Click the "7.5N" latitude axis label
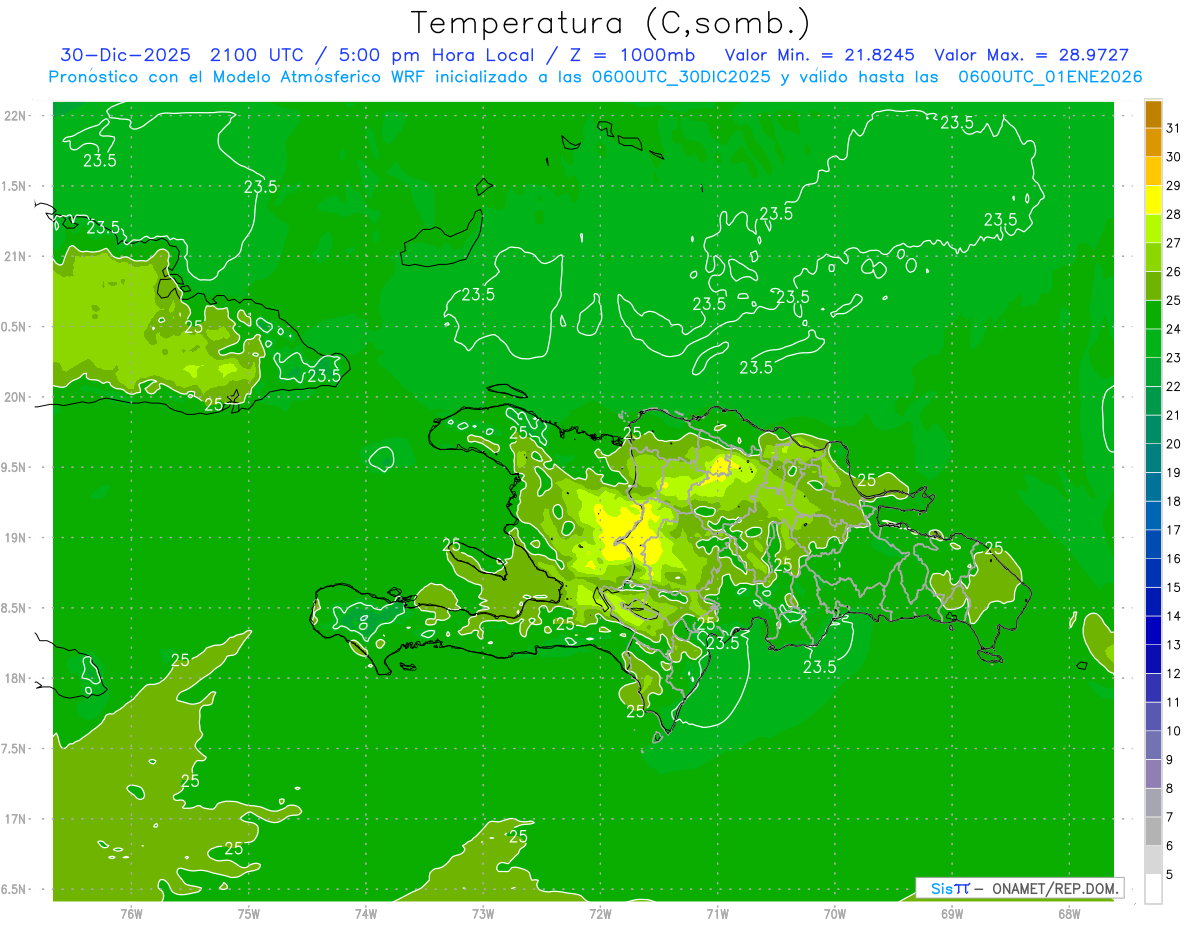 click(14, 749)
